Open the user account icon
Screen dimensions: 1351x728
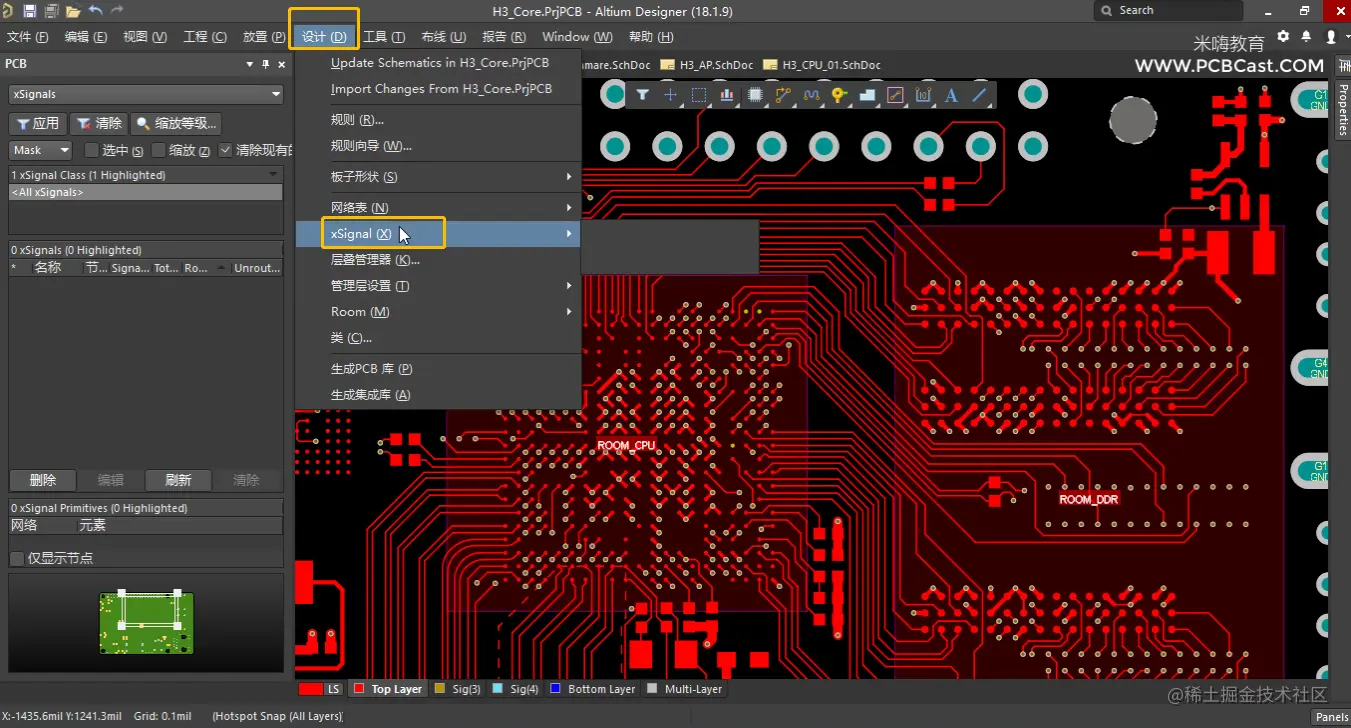pos(1330,36)
